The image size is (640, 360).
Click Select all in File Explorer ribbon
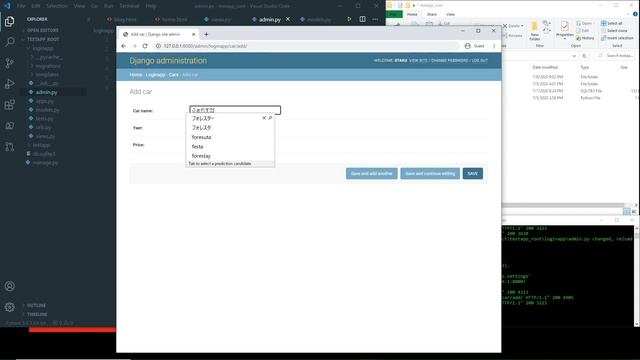tap(611, 23)
